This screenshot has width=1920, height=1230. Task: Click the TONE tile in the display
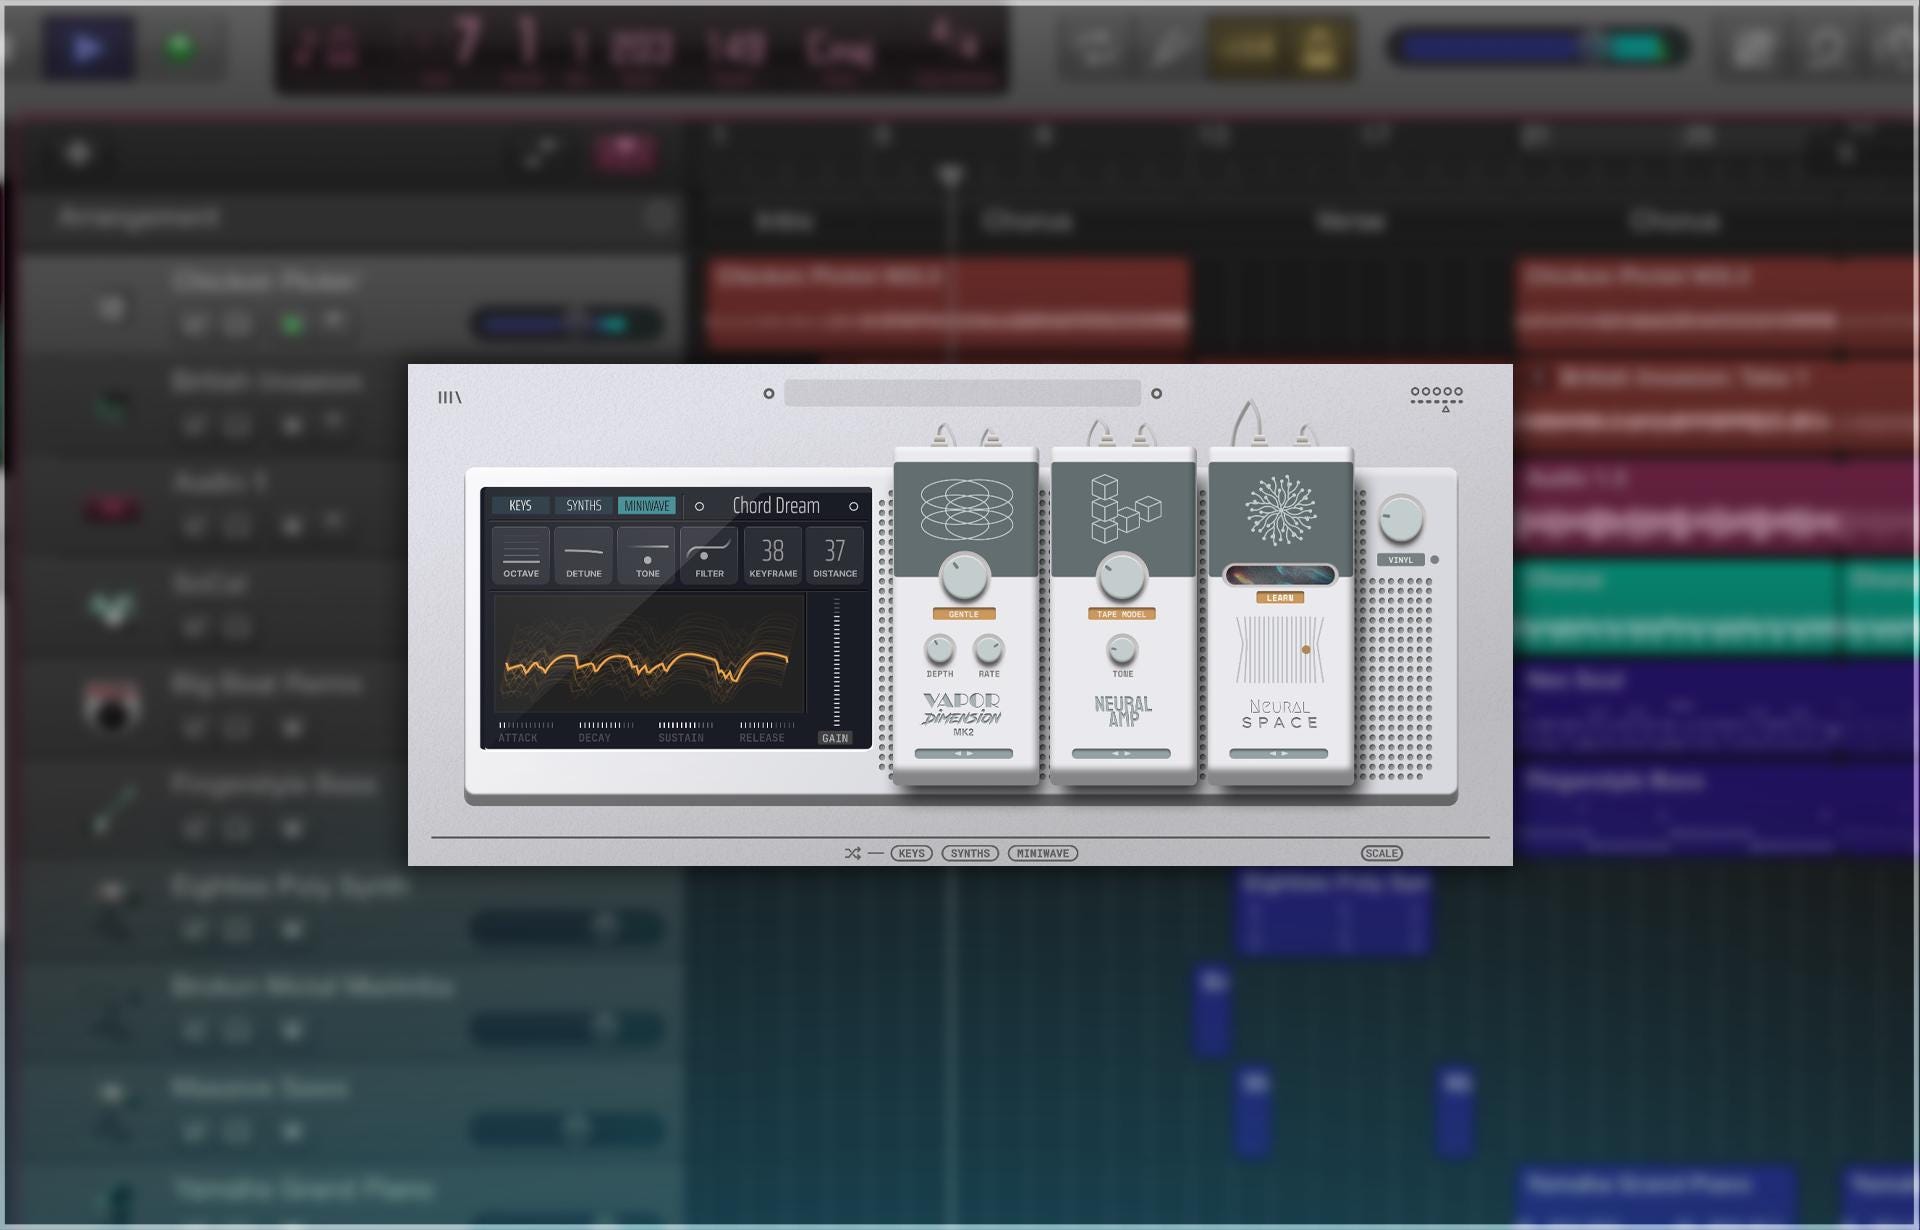pos(647,555)
